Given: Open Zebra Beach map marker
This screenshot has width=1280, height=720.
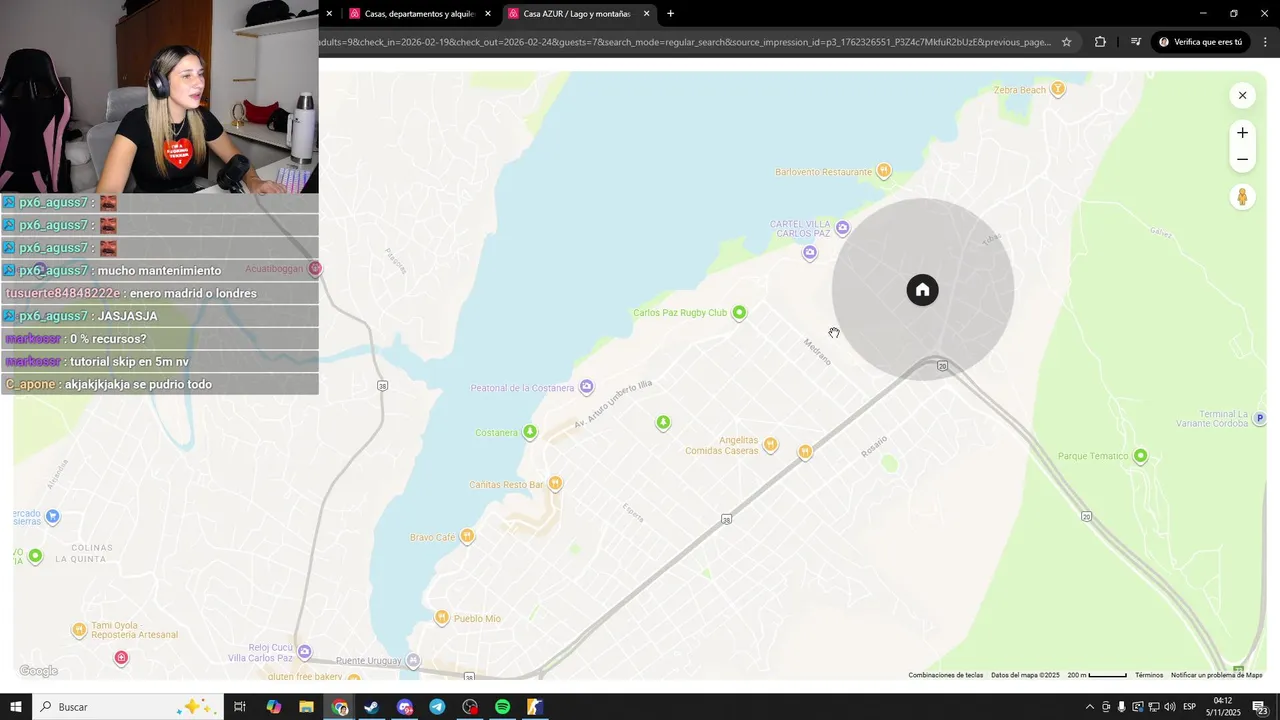Looking at the screenshot, I should click(x=1058, y=89).
